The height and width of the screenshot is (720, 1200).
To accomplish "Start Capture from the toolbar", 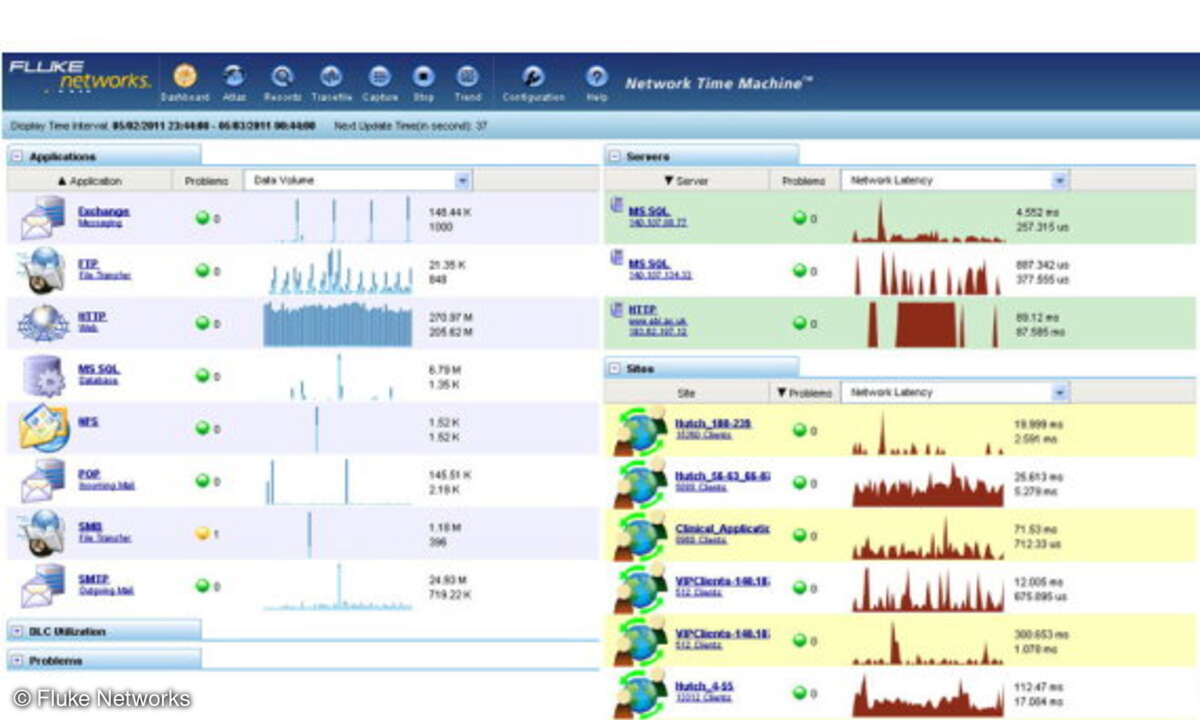I will pos(379,76).
